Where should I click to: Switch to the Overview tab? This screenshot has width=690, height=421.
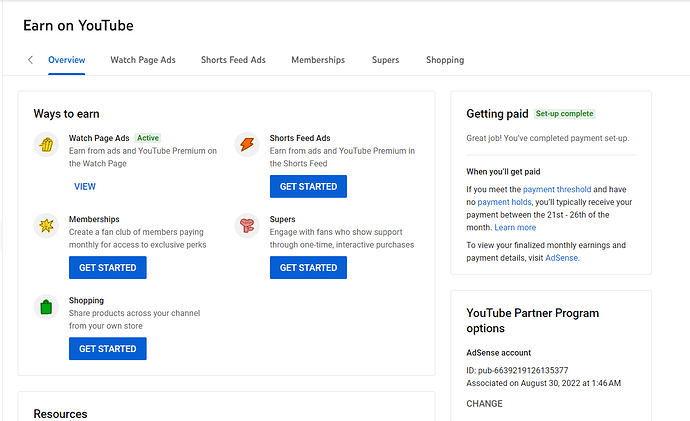[x=67, y=60]
